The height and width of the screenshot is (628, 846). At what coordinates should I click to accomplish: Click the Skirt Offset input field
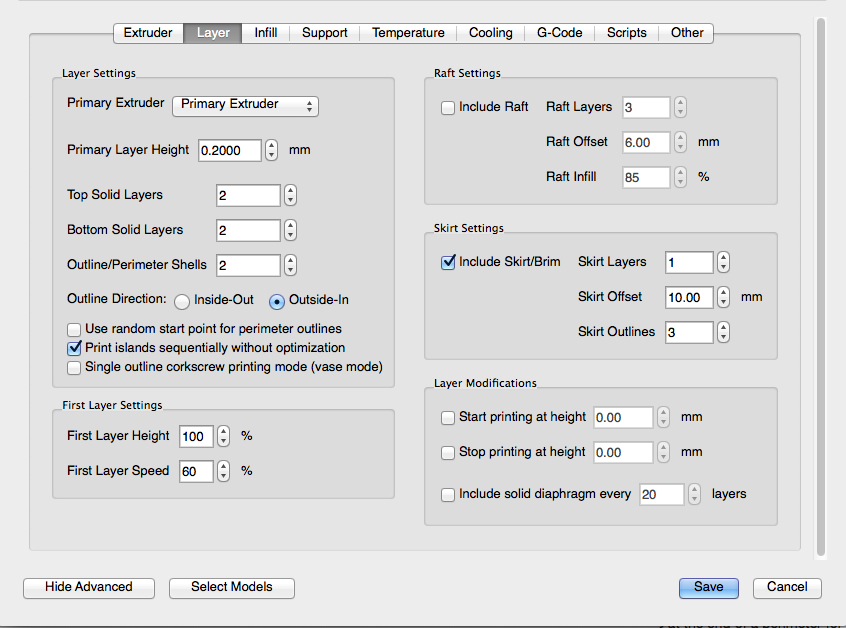690,297
